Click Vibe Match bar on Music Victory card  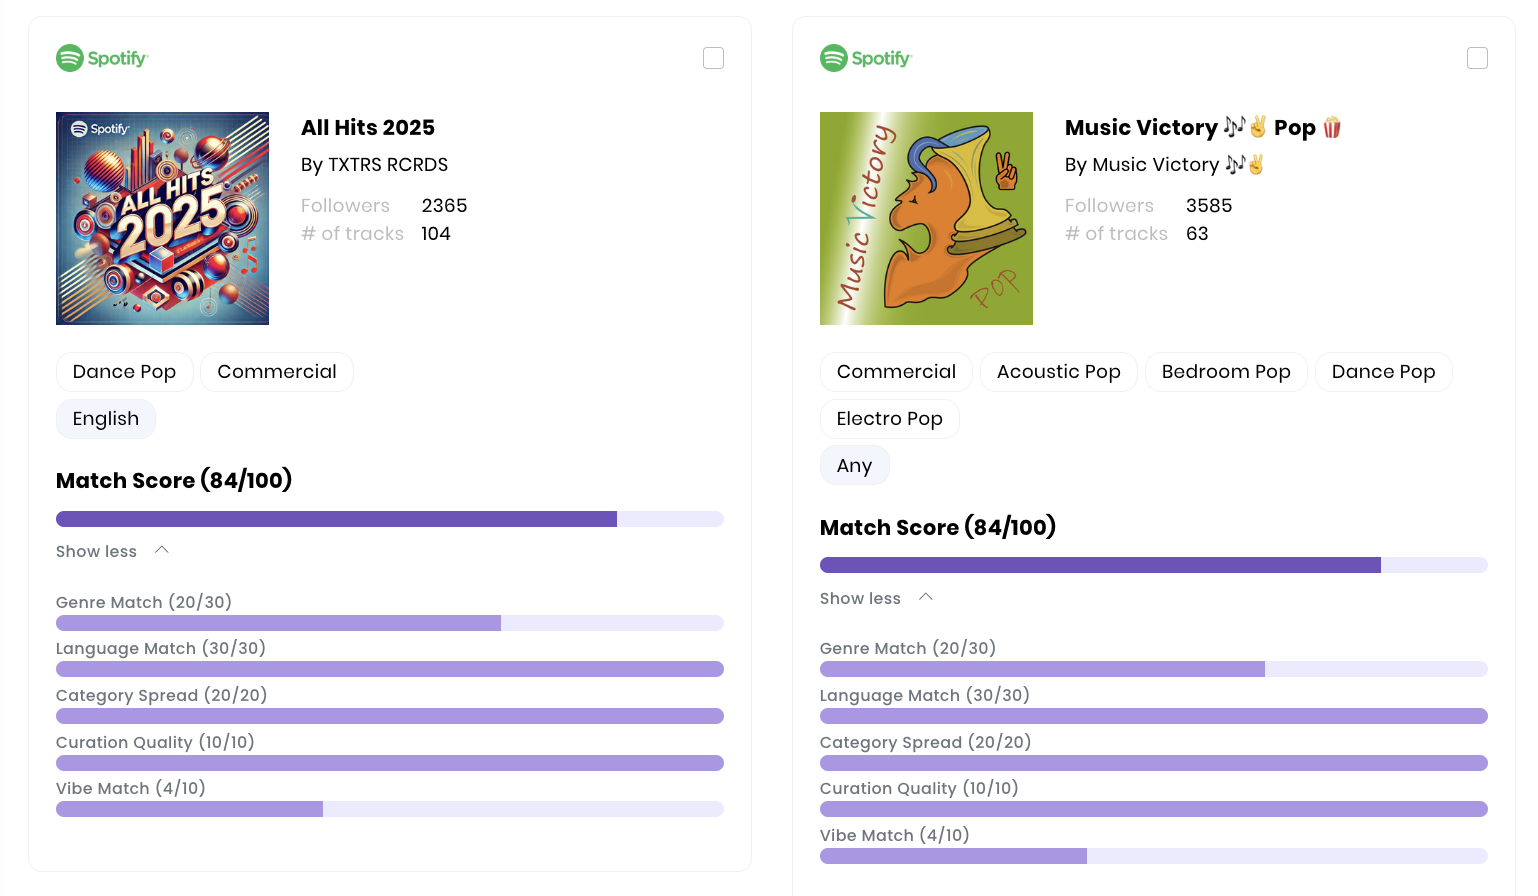1154,856
